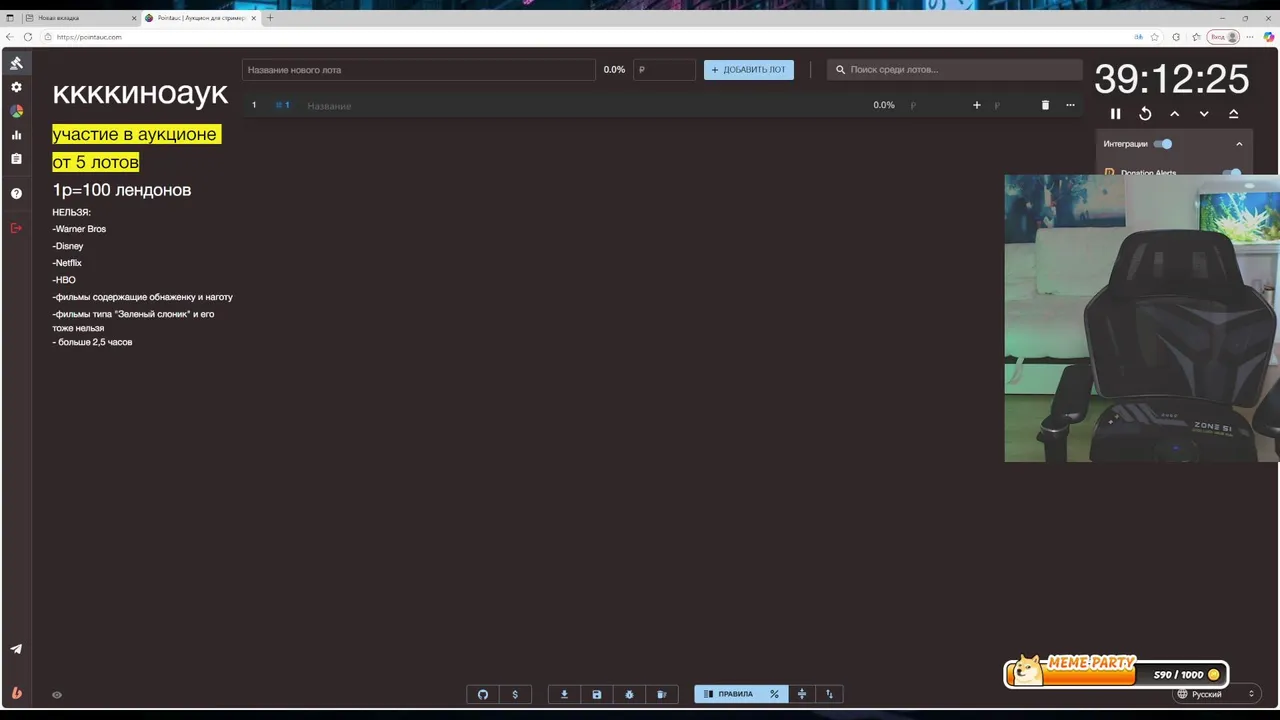Click lot 1 Название field
Image resolution: width=1280 pixels, height=720 pixels.
580,105
